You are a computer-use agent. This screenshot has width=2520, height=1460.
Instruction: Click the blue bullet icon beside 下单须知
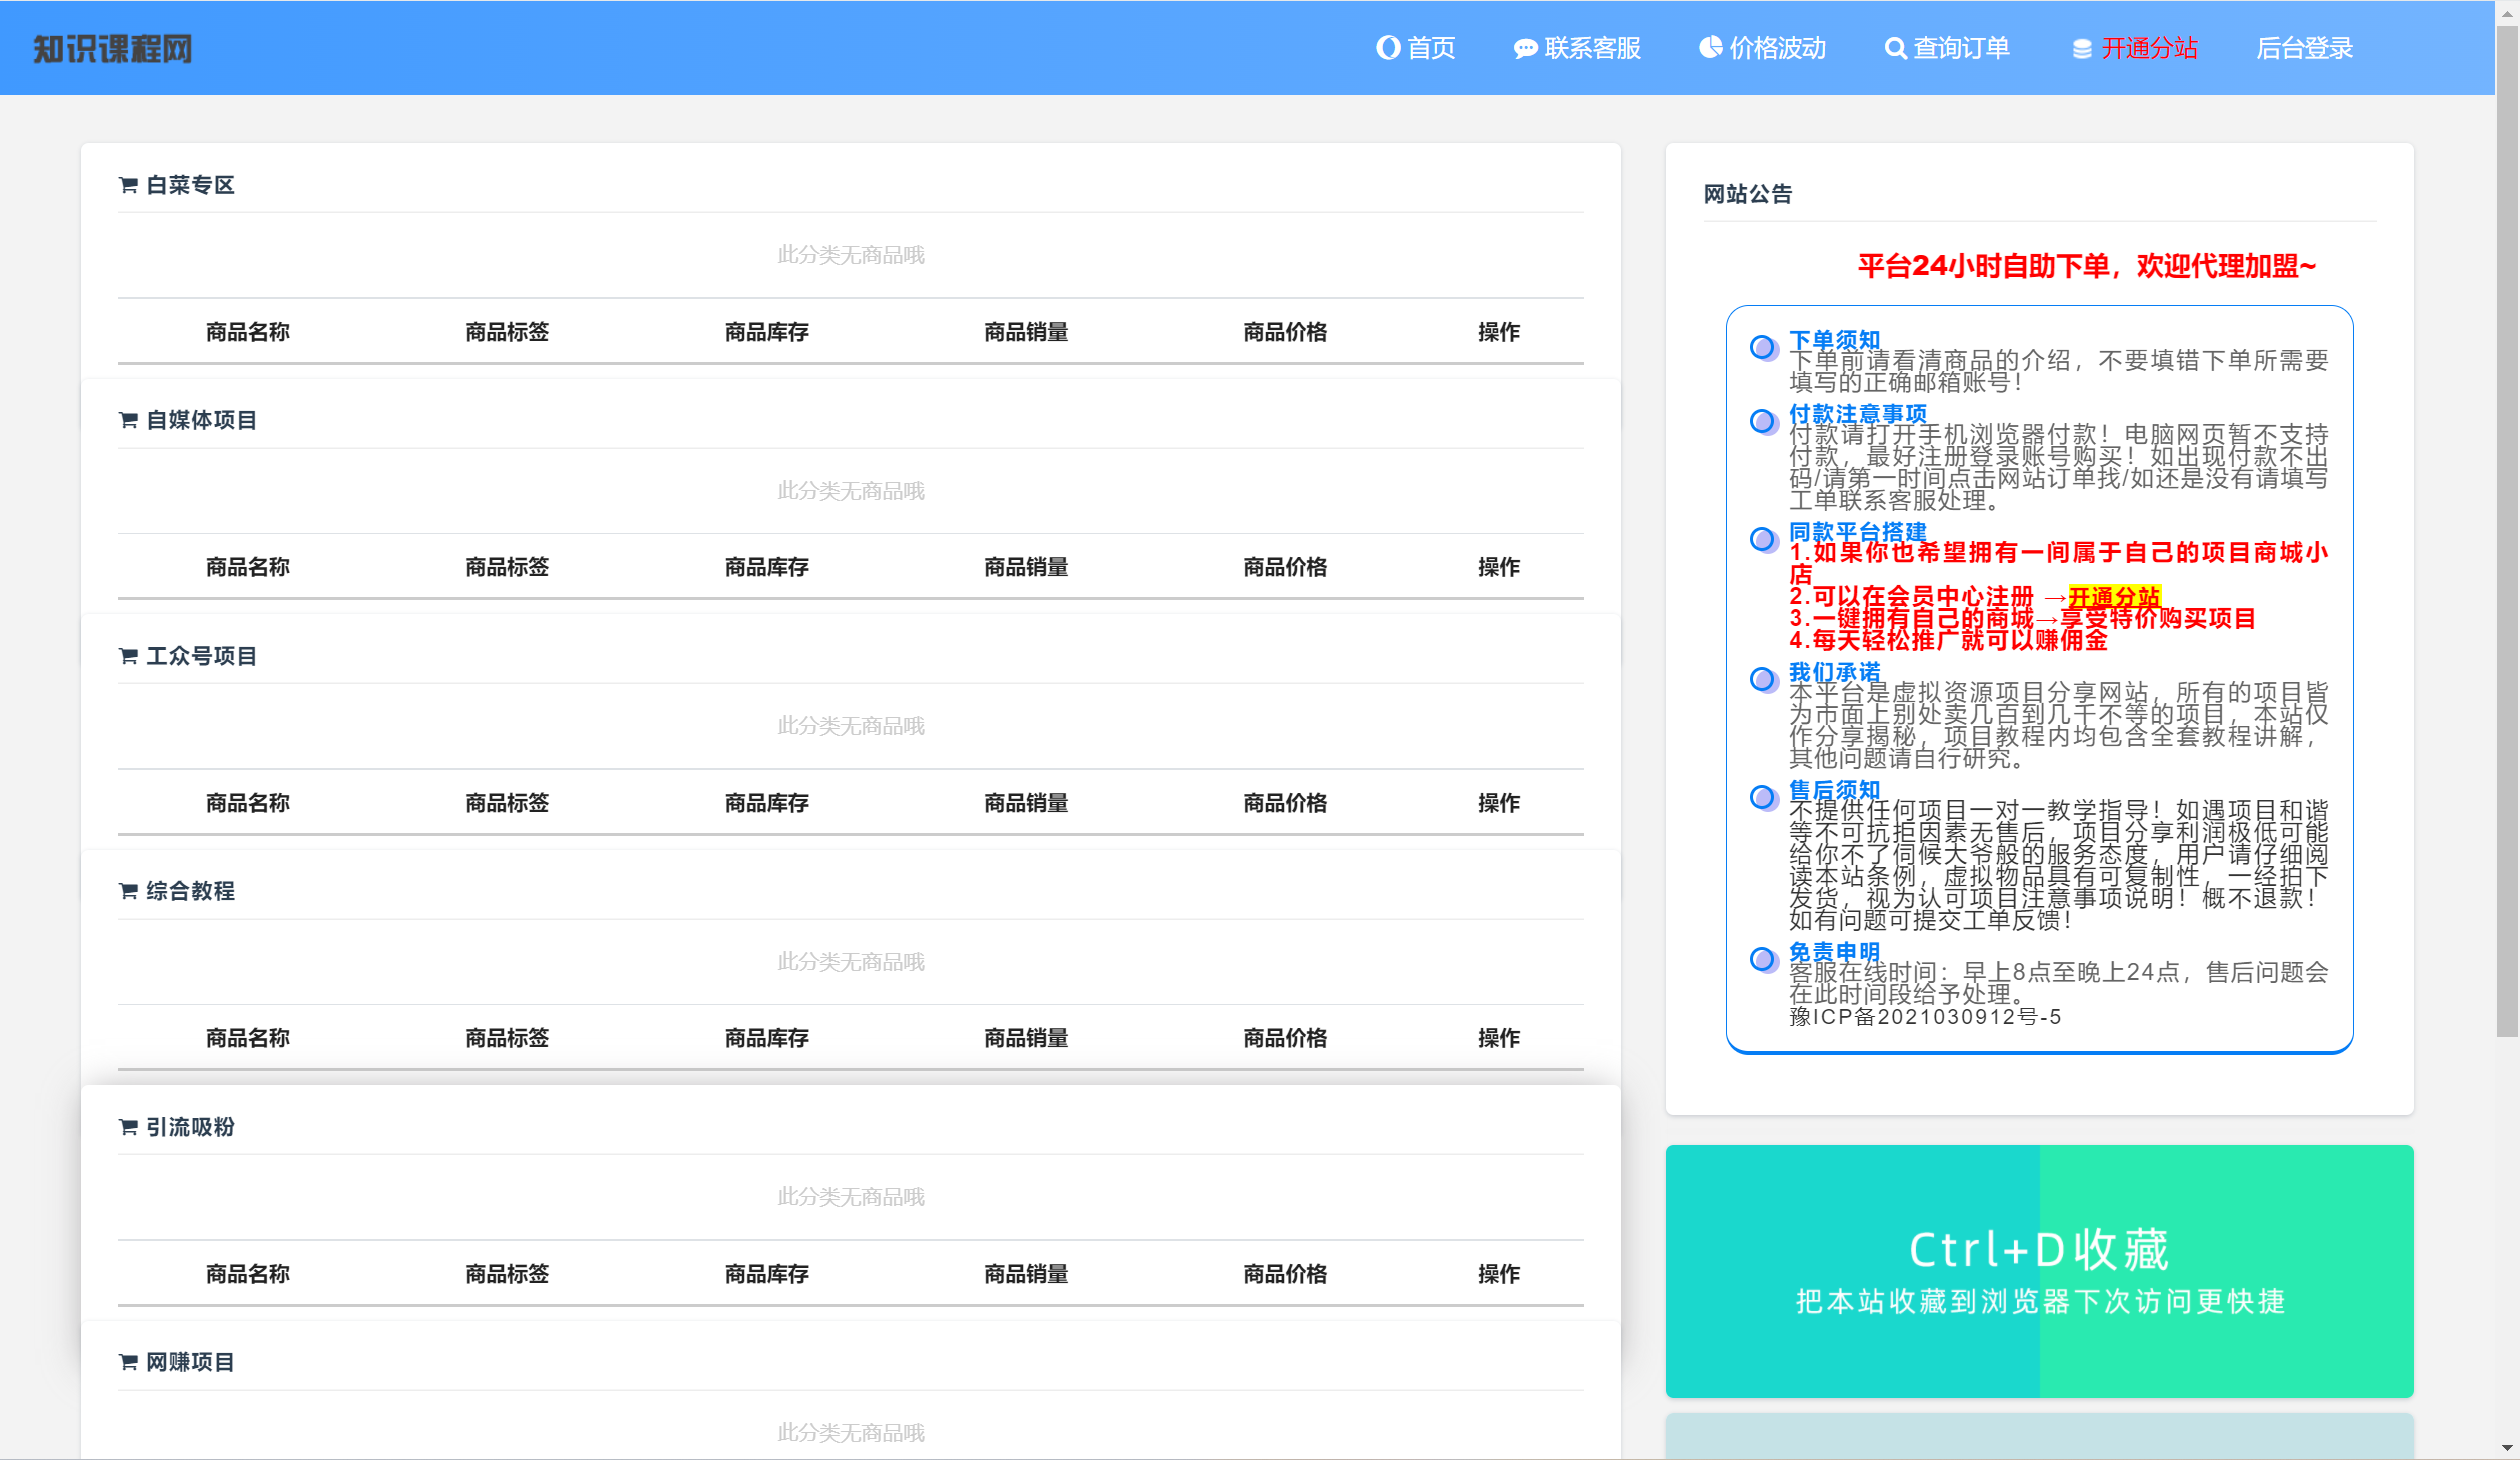(x=1763, y=347)
